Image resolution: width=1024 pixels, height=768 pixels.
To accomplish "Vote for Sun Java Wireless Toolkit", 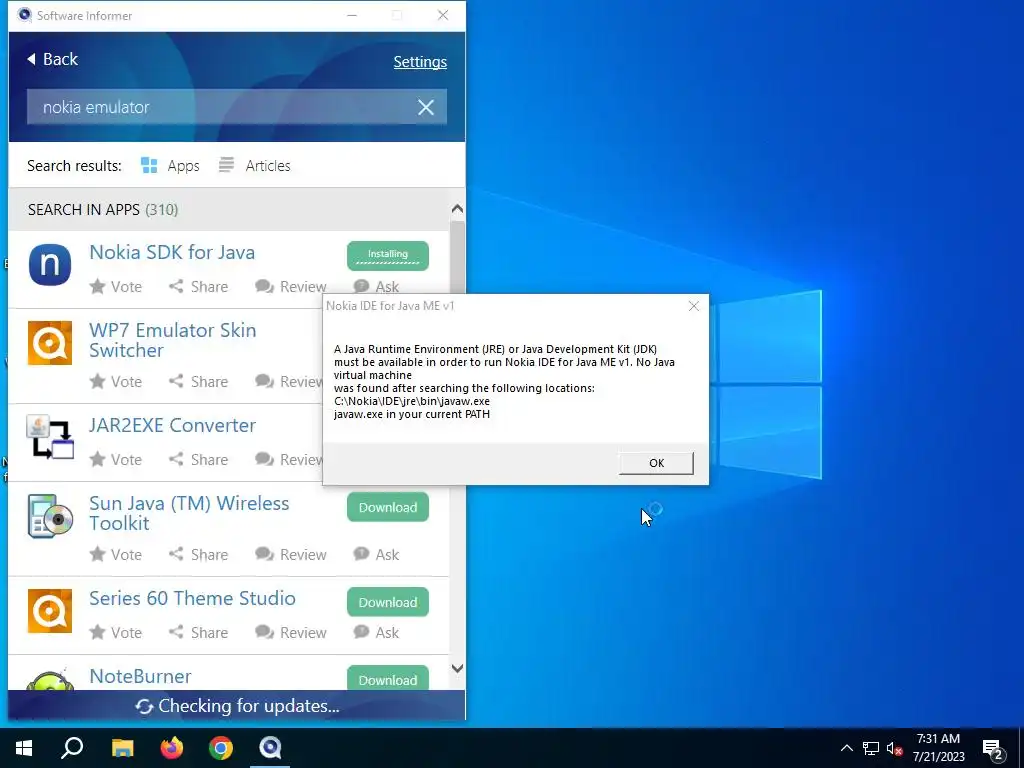I will [x=116, y=554].
